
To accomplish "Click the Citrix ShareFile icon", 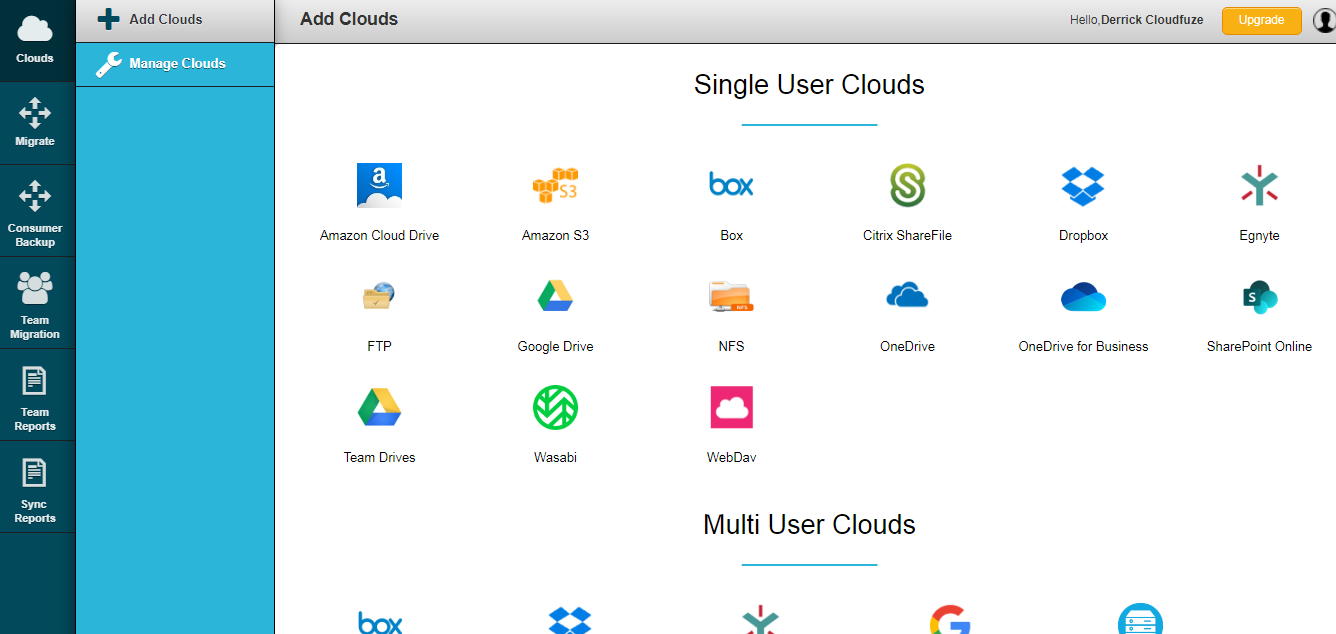I will click(x=907, y=185).
